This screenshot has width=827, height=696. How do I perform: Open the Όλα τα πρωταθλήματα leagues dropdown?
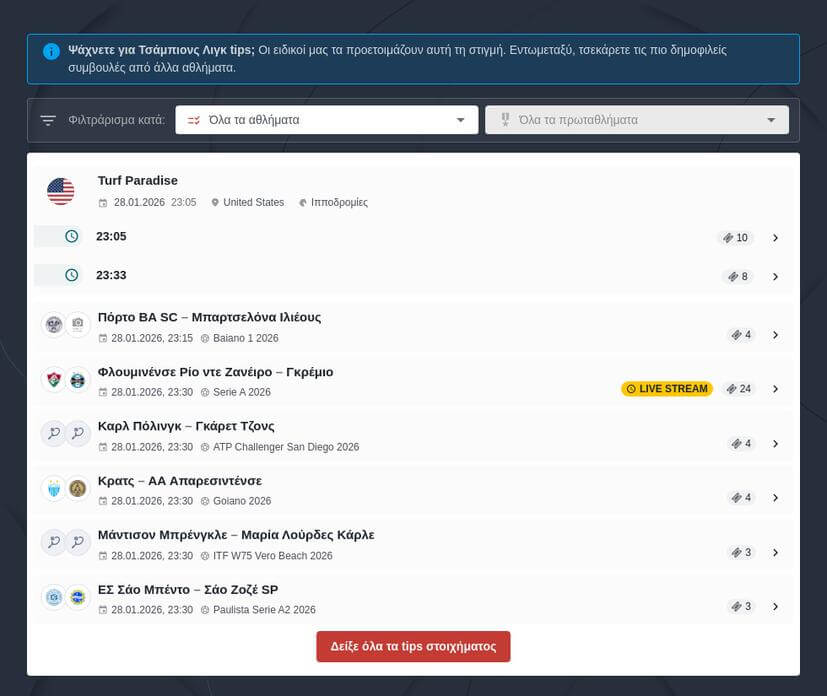(637, 120)
